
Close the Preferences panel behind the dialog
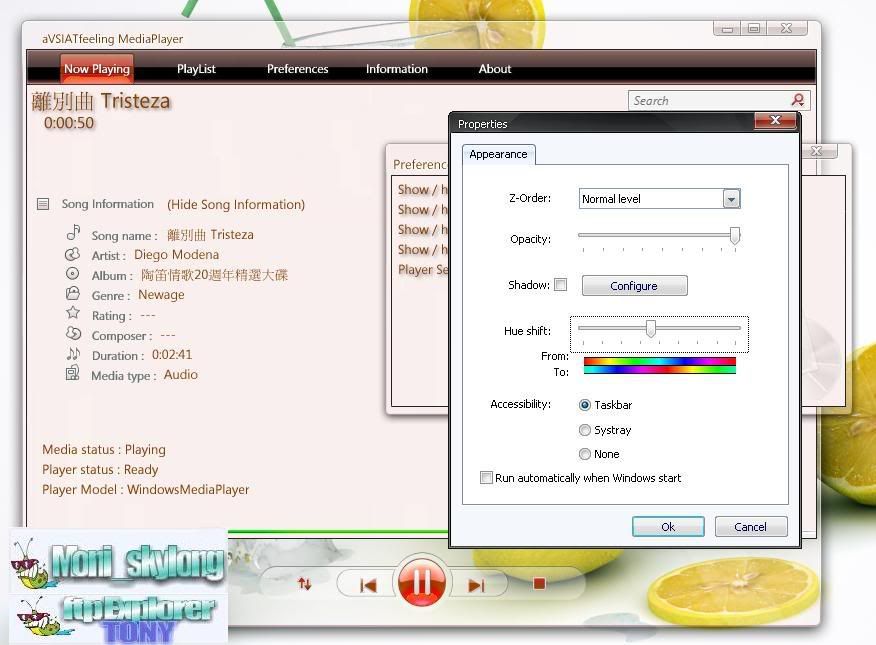point(816,151)
